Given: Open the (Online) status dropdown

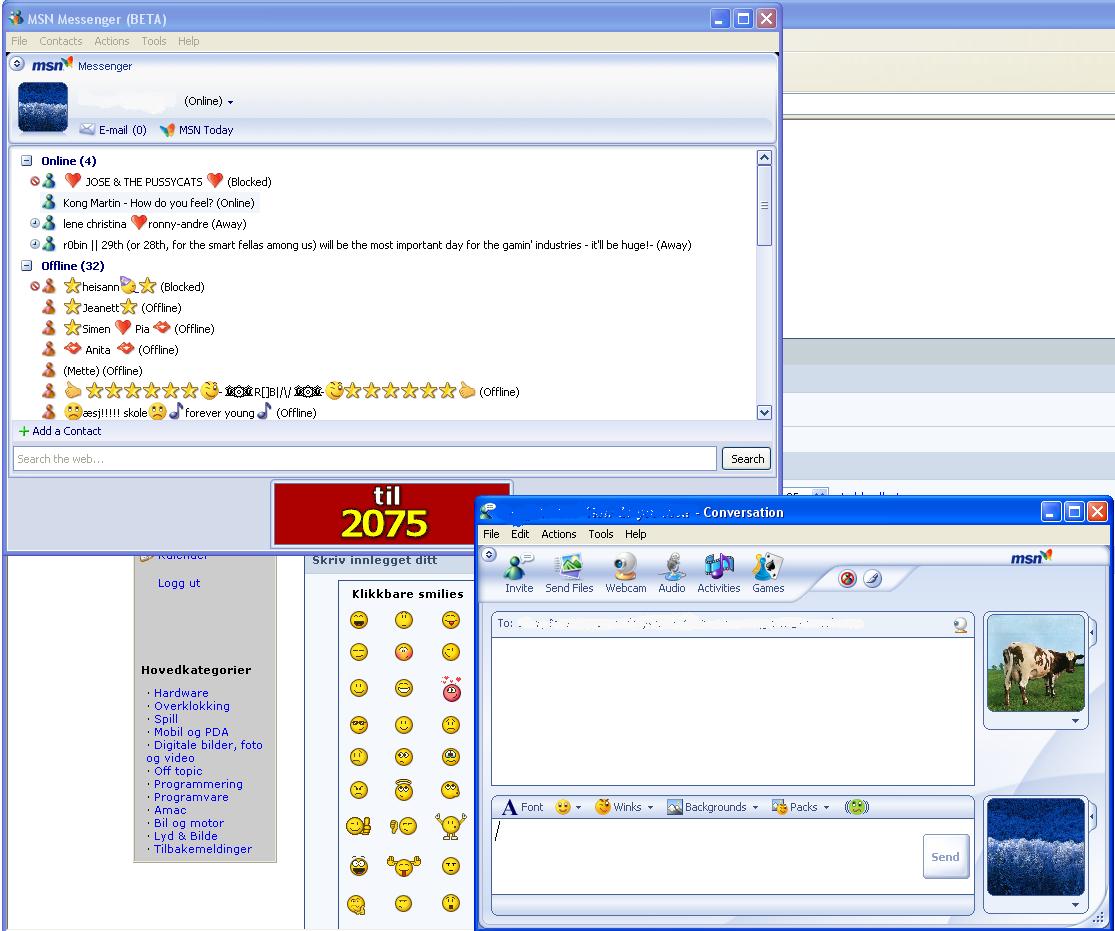Looking at the screenshot, I should (x=208, y=101).
